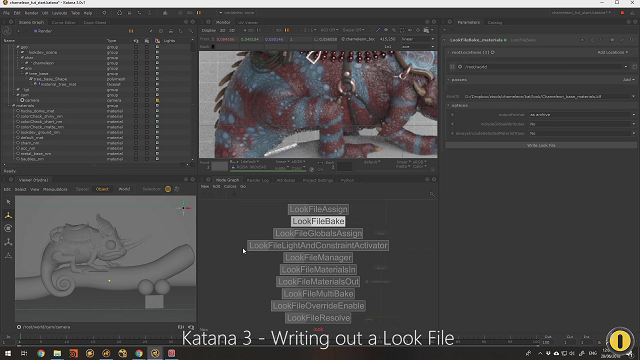The width and height of the screenshot is (640, 360).
Task: Click the wrench icon in Parameters node header
Action: pos(622,40)
